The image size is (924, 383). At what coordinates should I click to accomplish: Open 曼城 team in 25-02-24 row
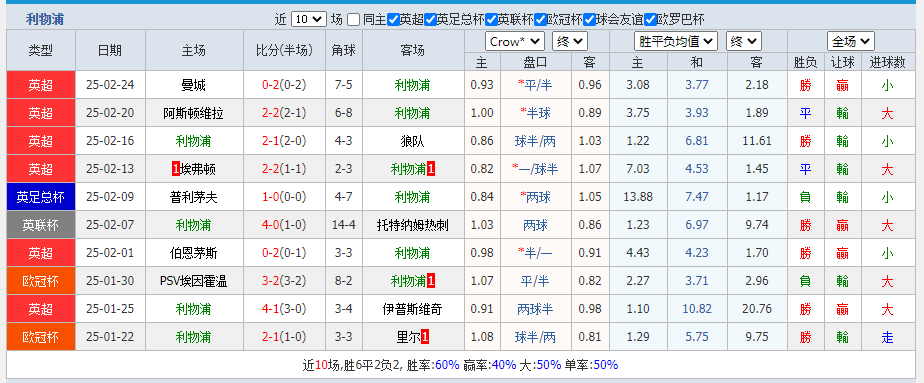pos(193,85)
